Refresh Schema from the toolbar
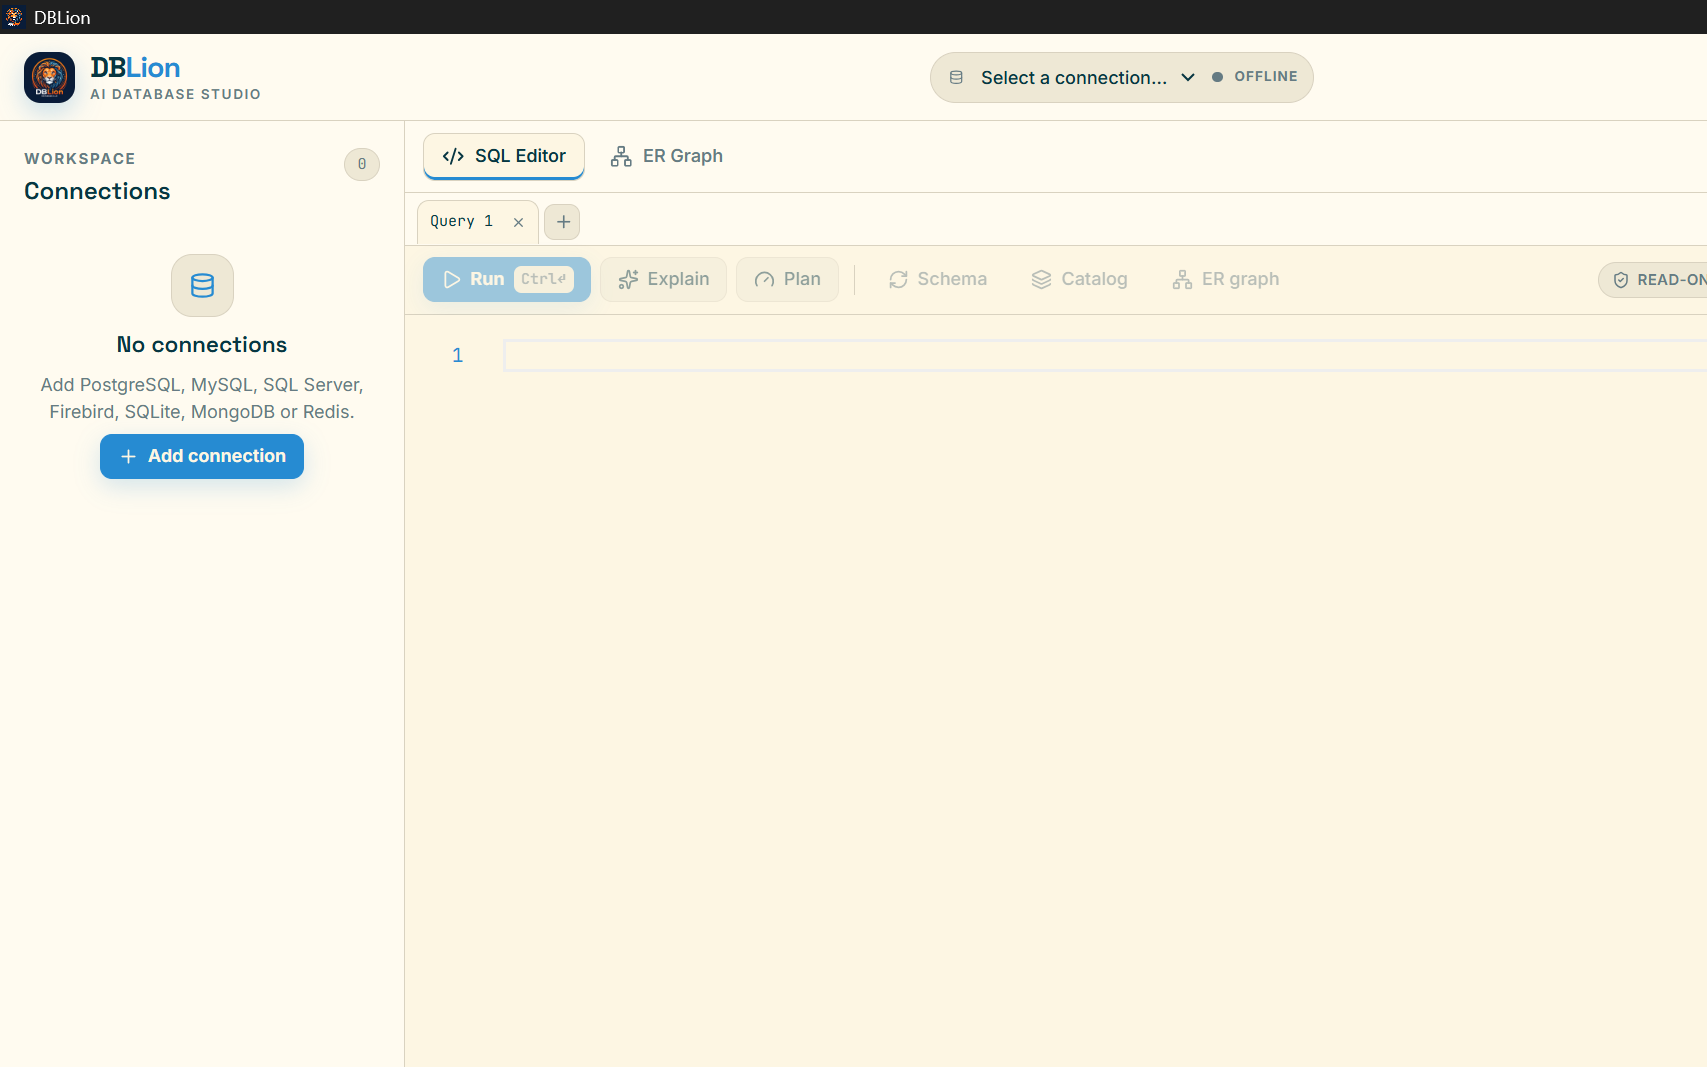The width and height of the screenshot is (1707, 1067). click(937, 279)
